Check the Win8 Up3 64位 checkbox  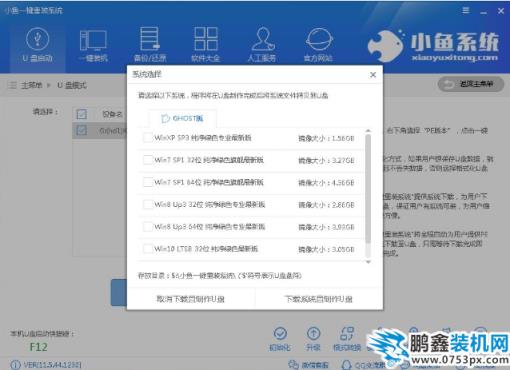[x=148, y=226]
